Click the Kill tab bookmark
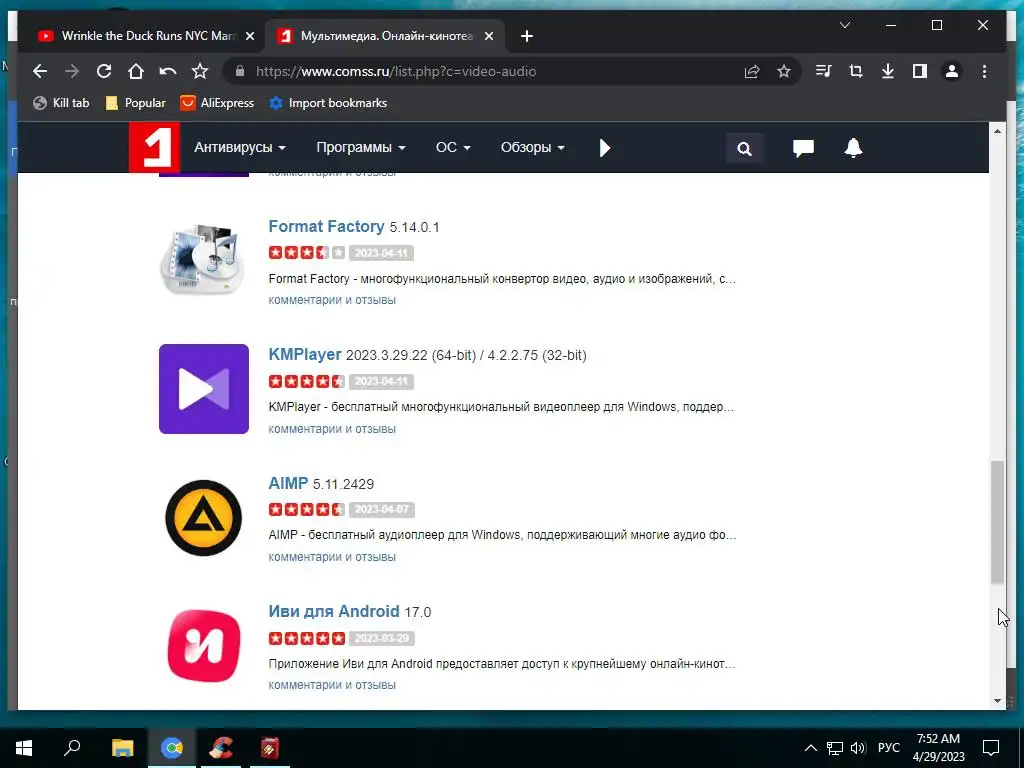Image resolution: width=1024 pixels, height=768 pixels. (x=61, y=103)
